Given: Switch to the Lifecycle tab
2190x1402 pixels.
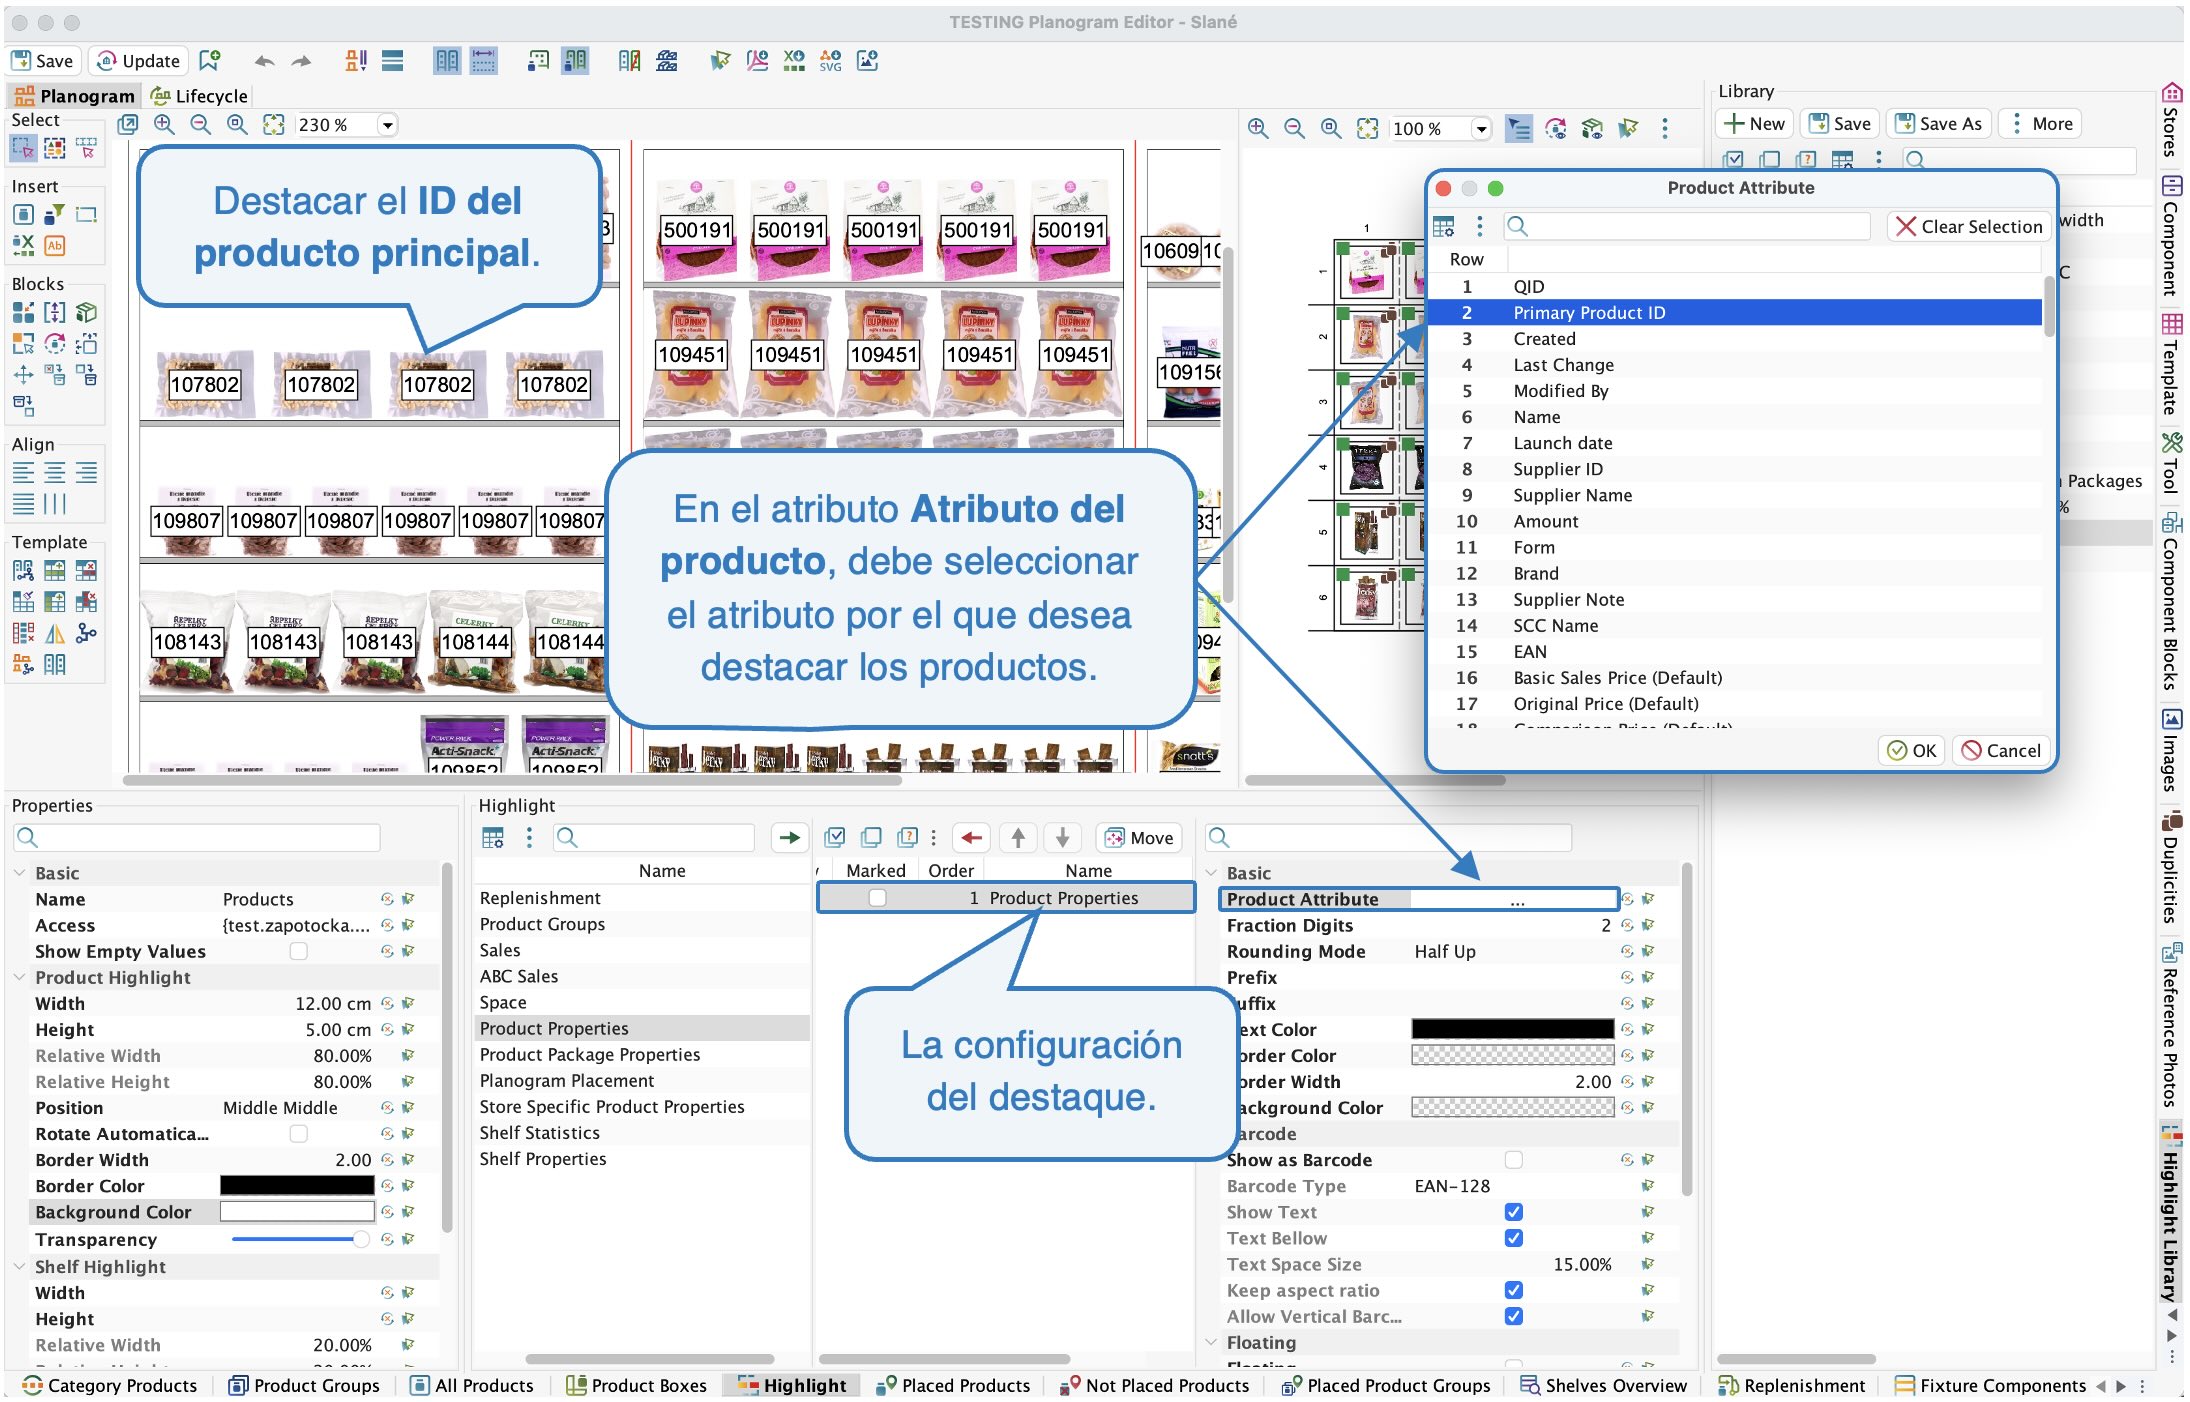Looking at the screenshot, I should (x=199, y=96).
